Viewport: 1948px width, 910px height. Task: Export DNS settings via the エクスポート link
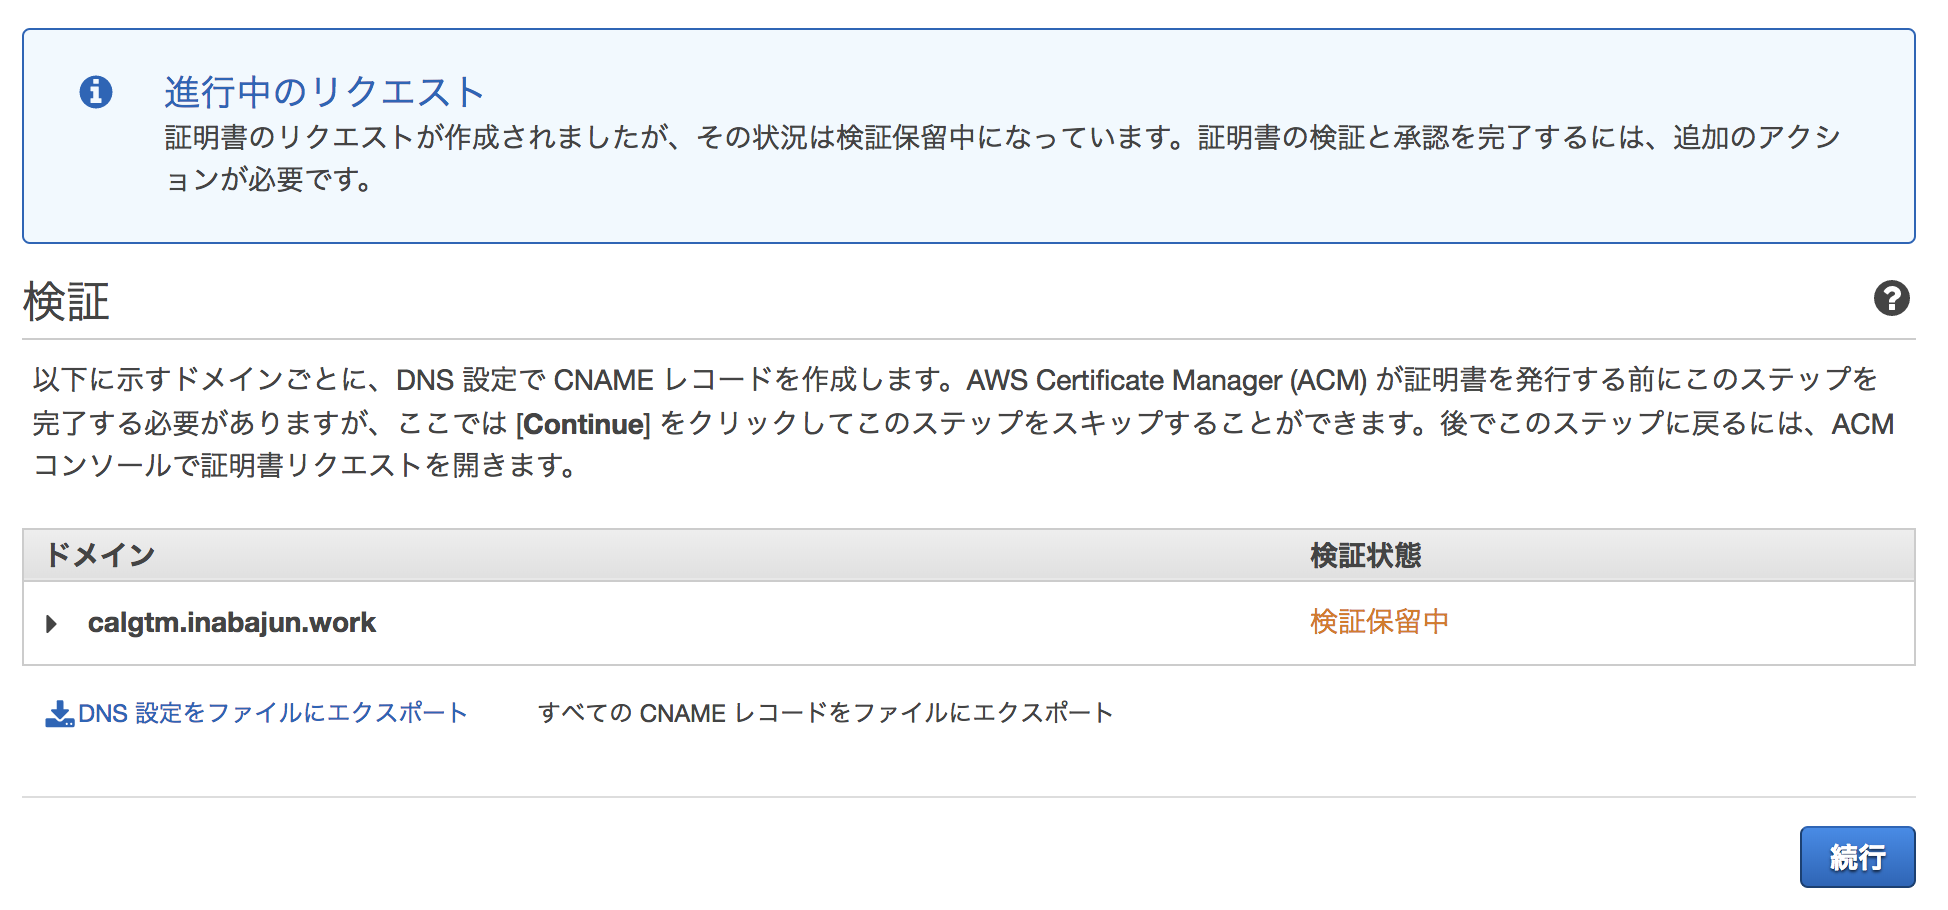[x=272, y=713]
